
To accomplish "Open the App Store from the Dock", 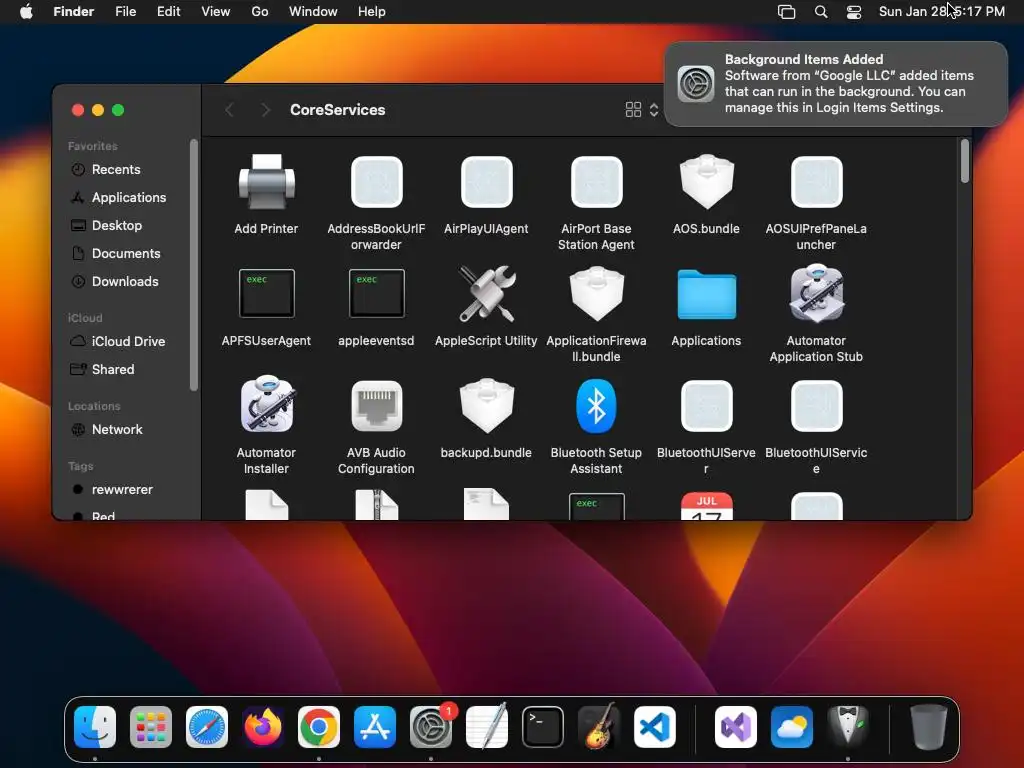I will (375, 727).
